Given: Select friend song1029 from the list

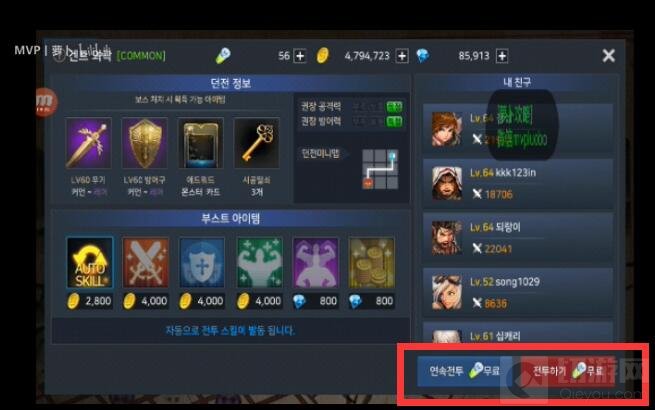Looking at the screenshot, I should (x=518, y=293).
